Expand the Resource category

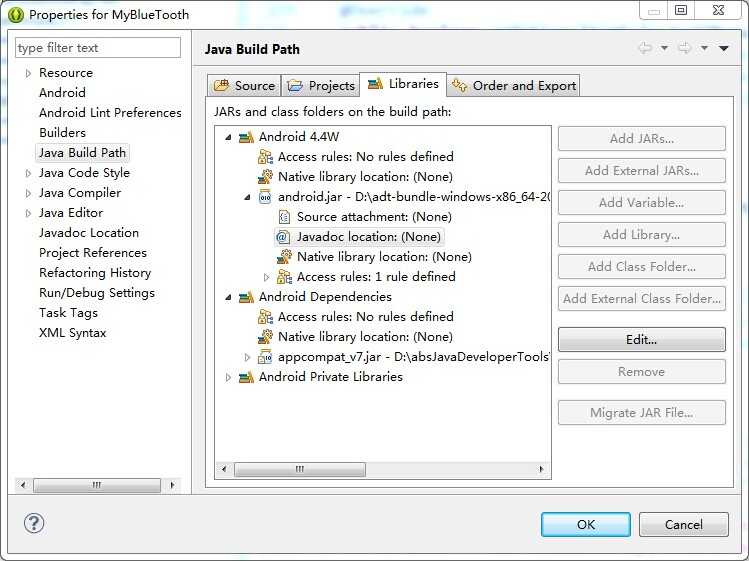(x=28, y=73)
